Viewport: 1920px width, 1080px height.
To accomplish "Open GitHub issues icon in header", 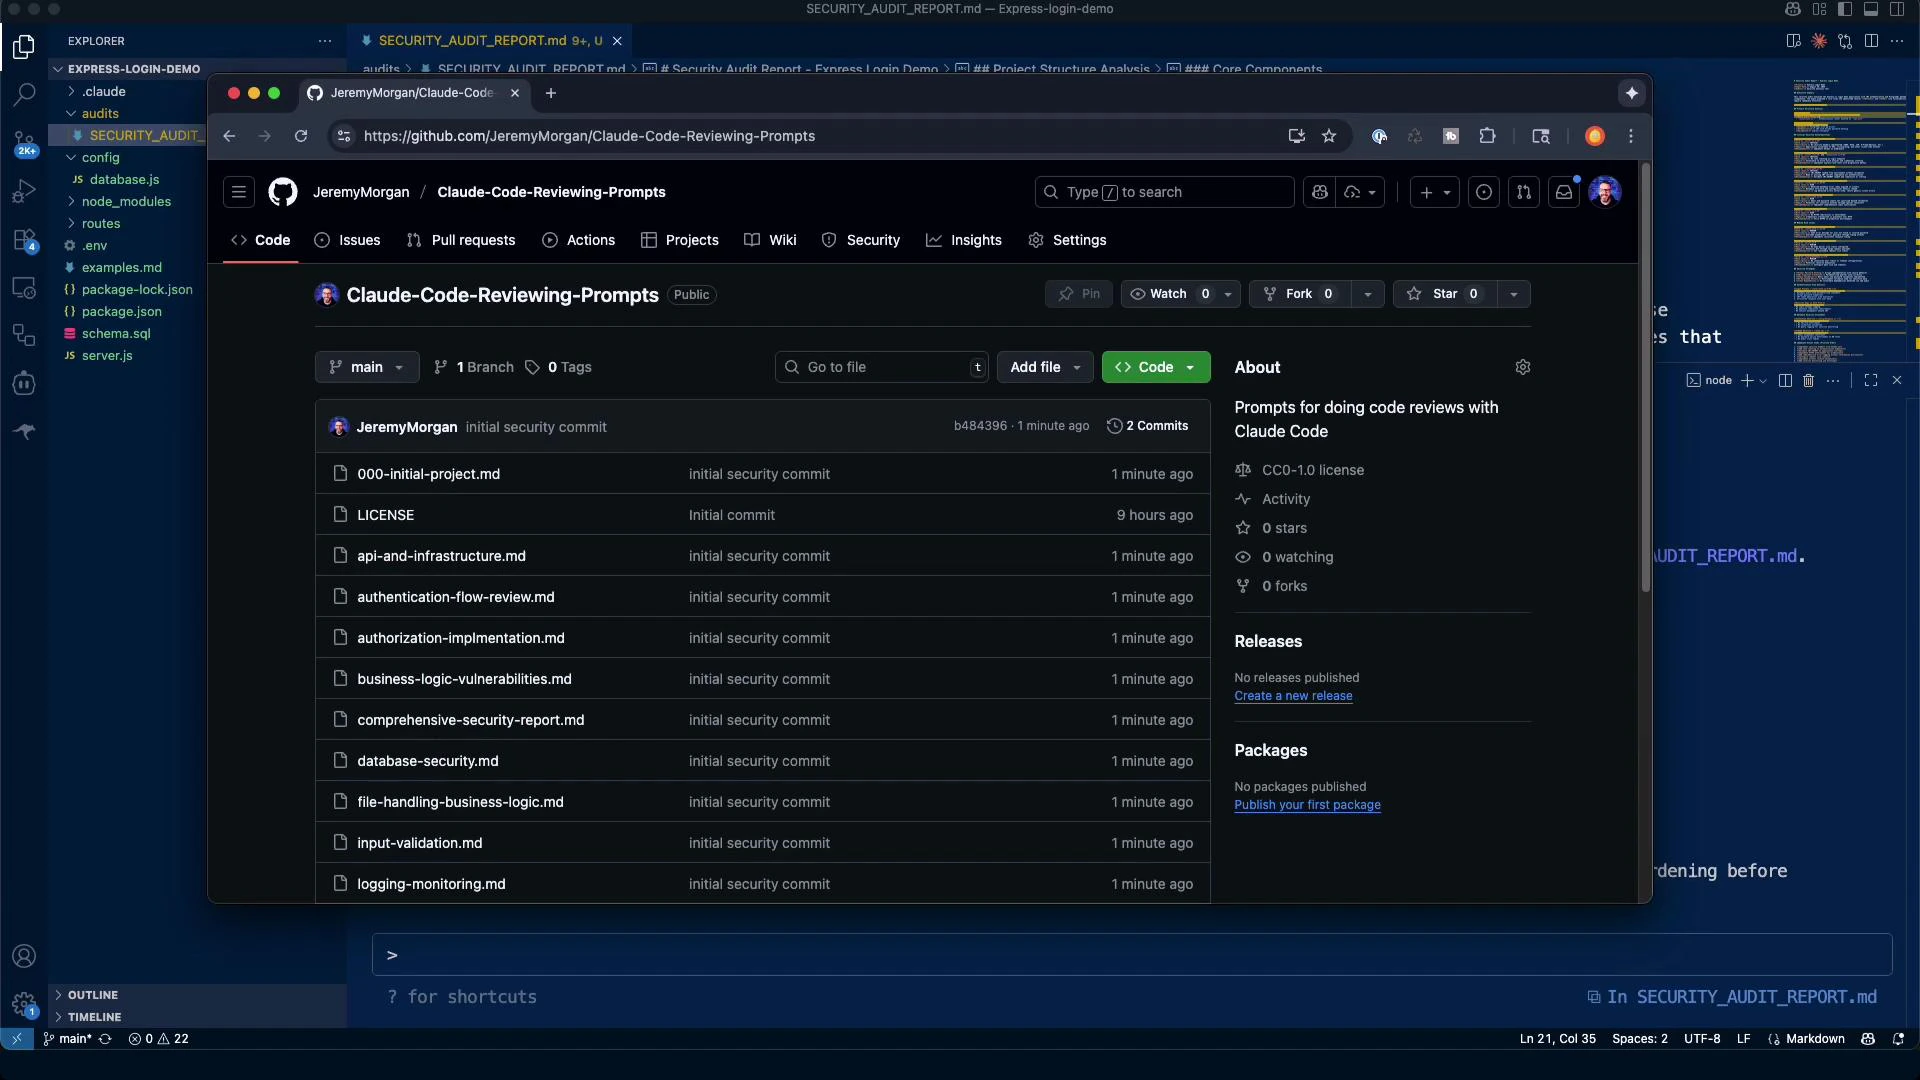I will point(1484,192).
